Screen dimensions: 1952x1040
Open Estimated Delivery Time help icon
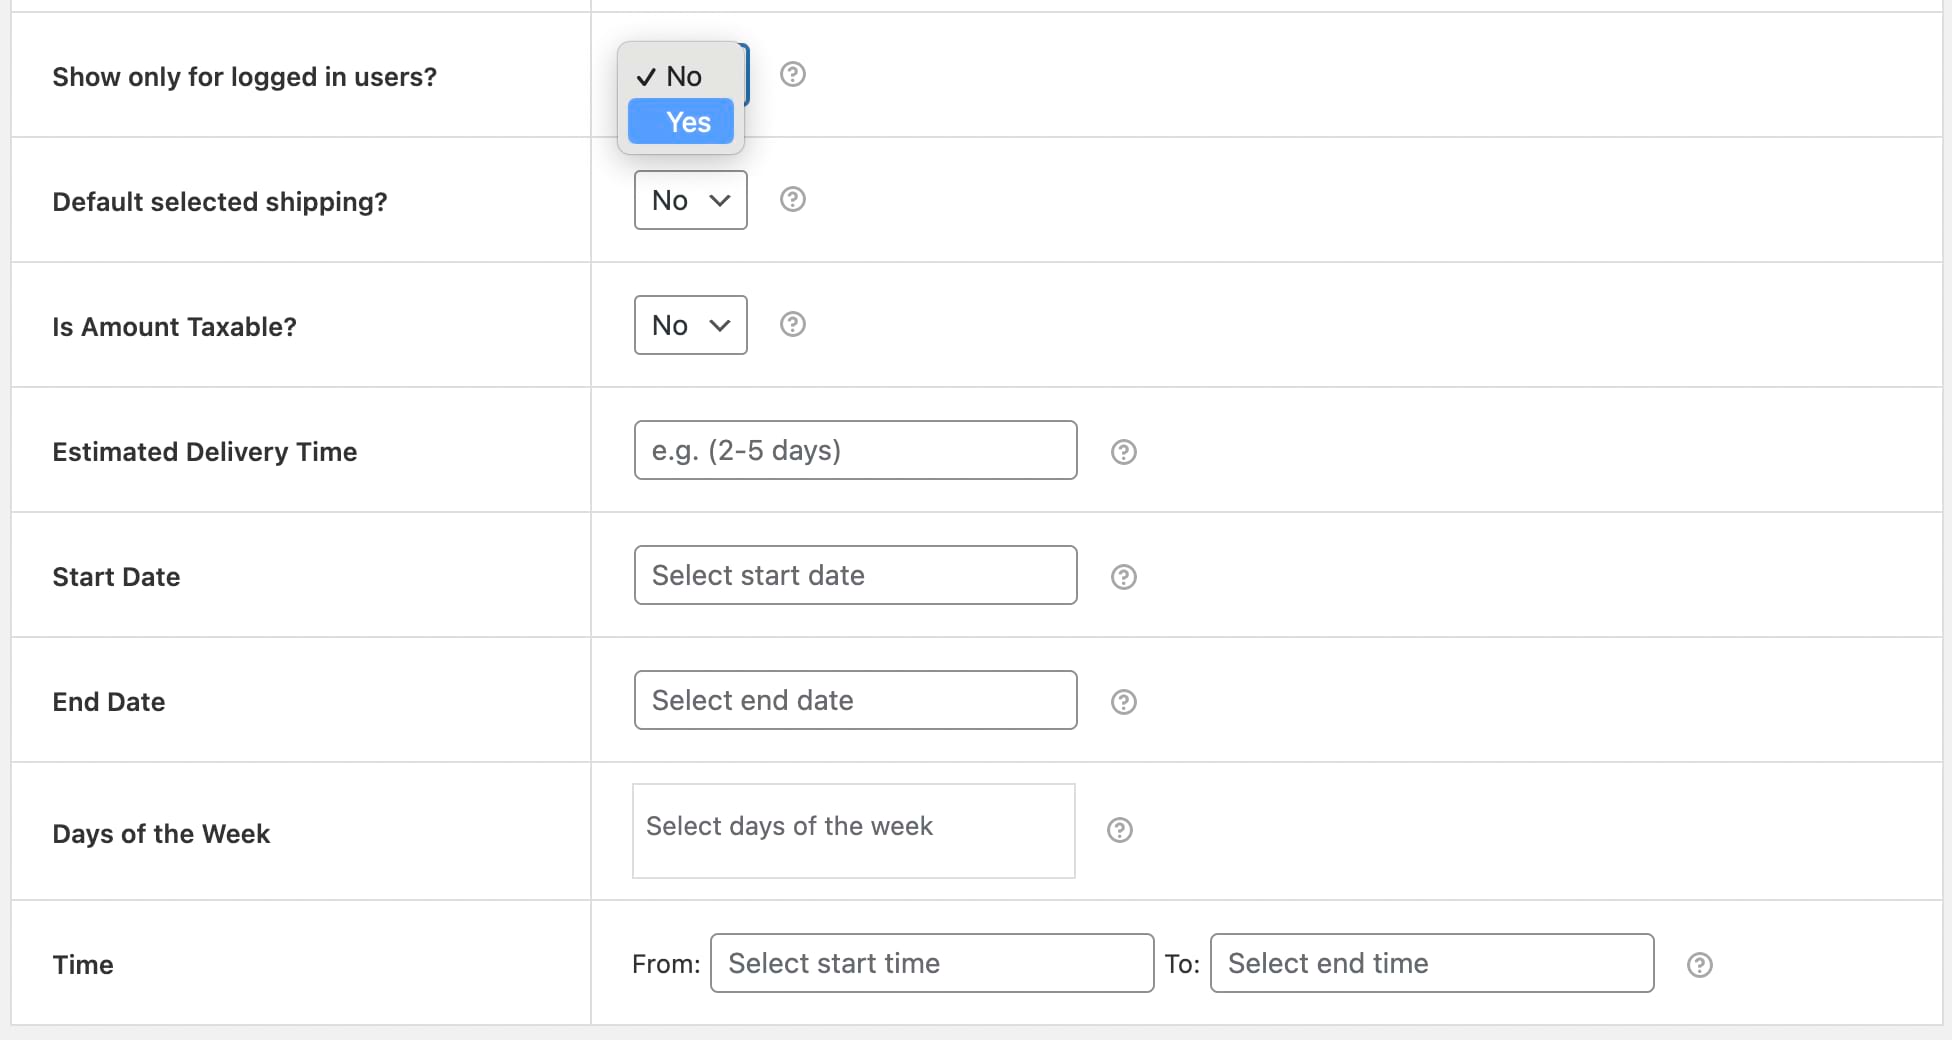point(1123,452)
